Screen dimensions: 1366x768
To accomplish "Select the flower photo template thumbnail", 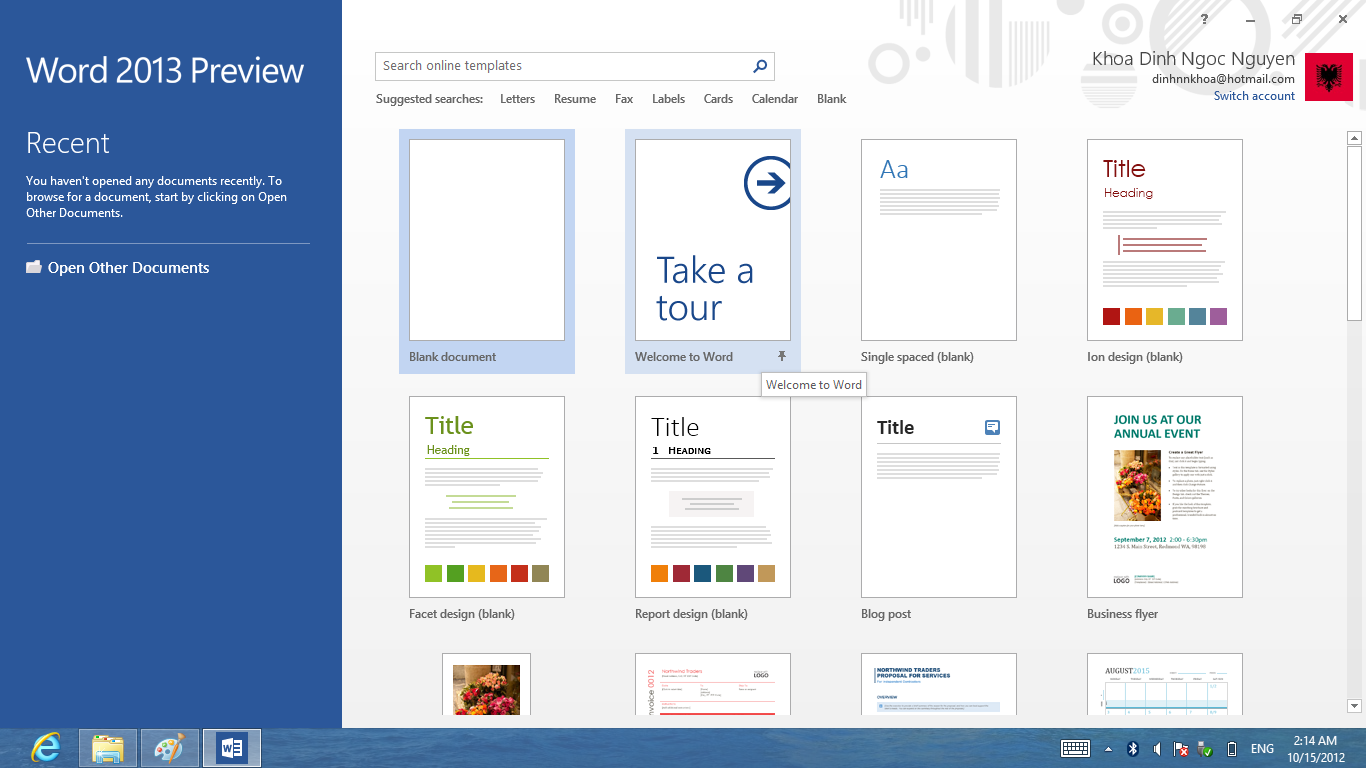I will click(x=487, y=684).
